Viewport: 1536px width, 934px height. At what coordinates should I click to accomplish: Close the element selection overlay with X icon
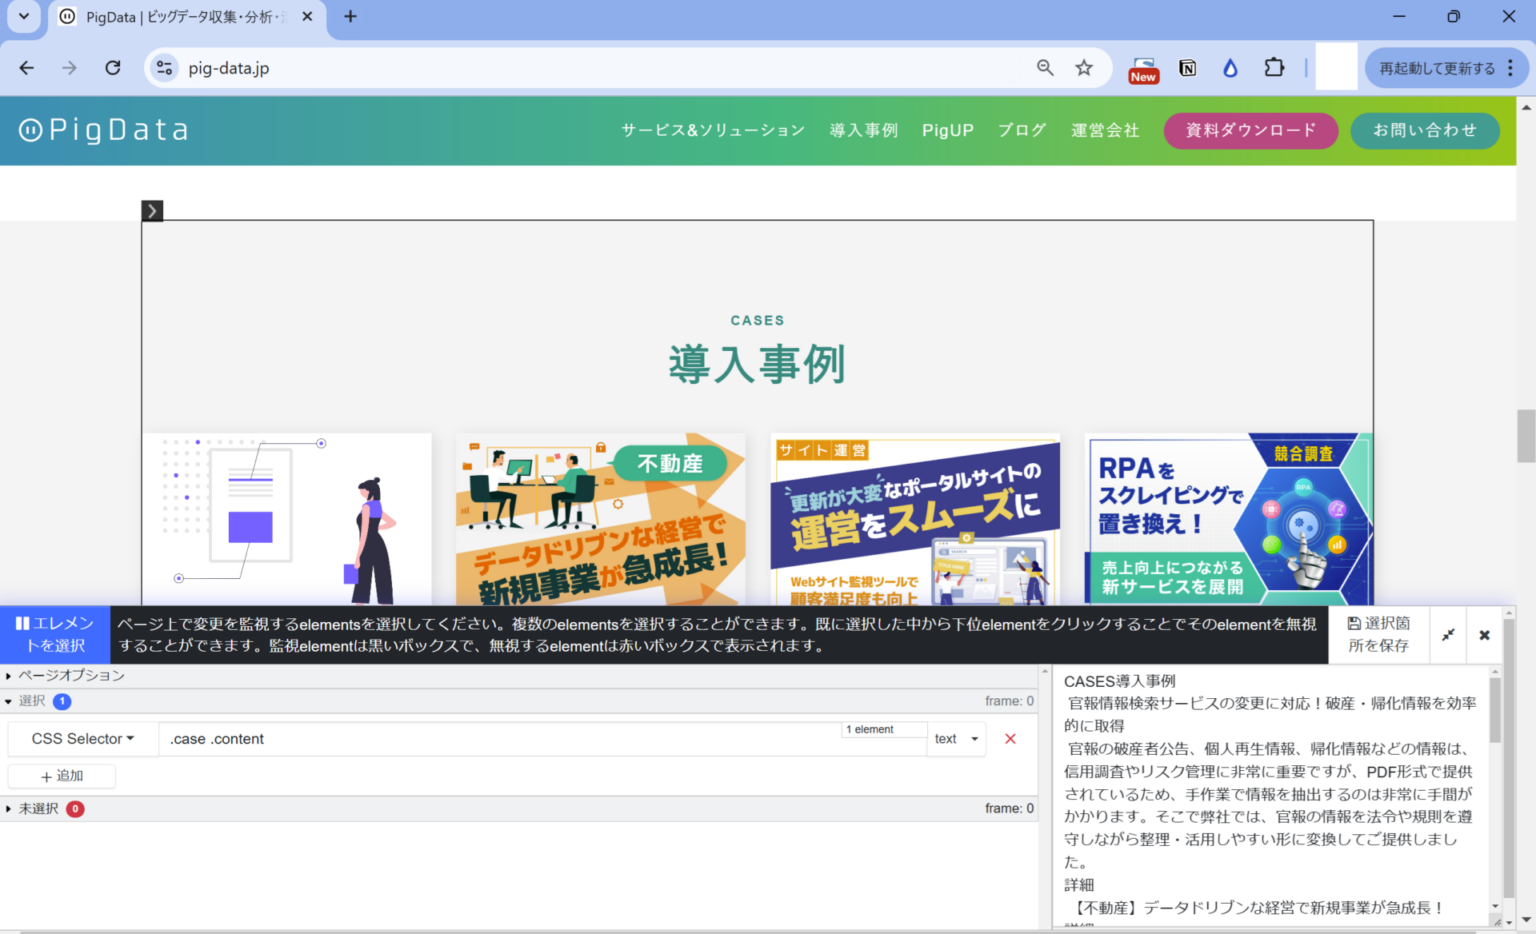click(x=1484, y=634)
